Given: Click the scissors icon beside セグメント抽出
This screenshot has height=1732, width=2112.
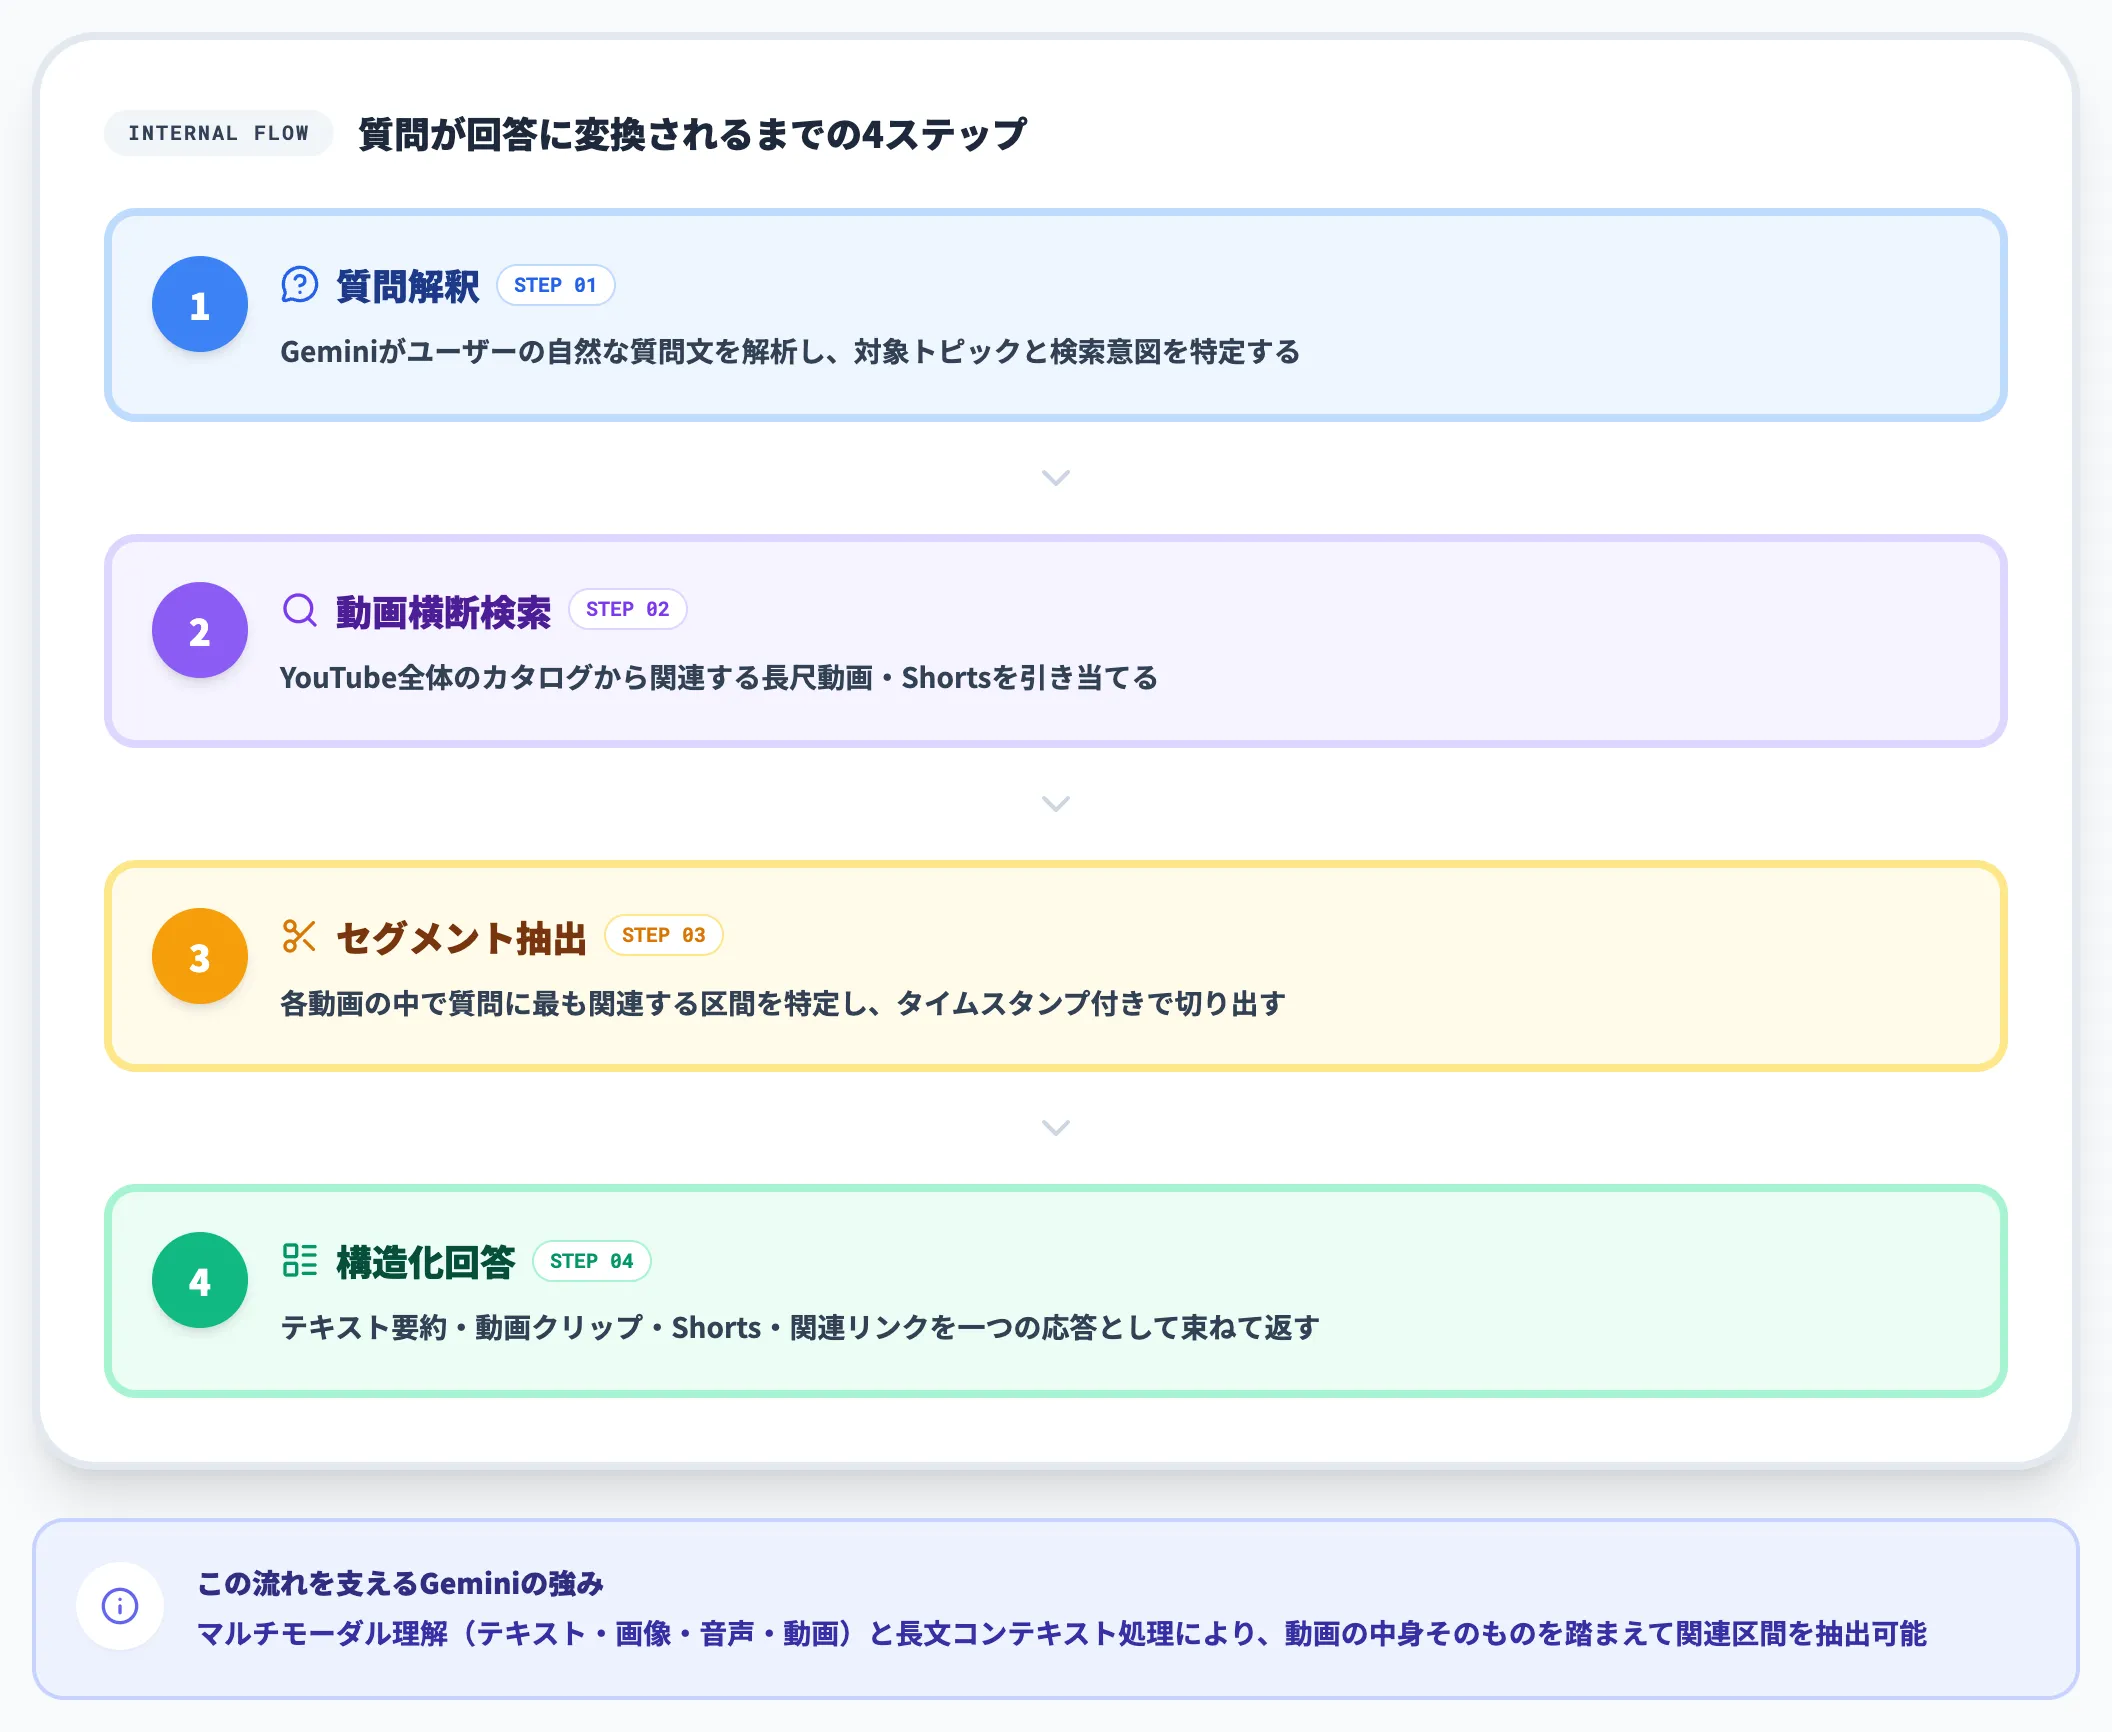Looking at the screenshot, I should point(300,936).
